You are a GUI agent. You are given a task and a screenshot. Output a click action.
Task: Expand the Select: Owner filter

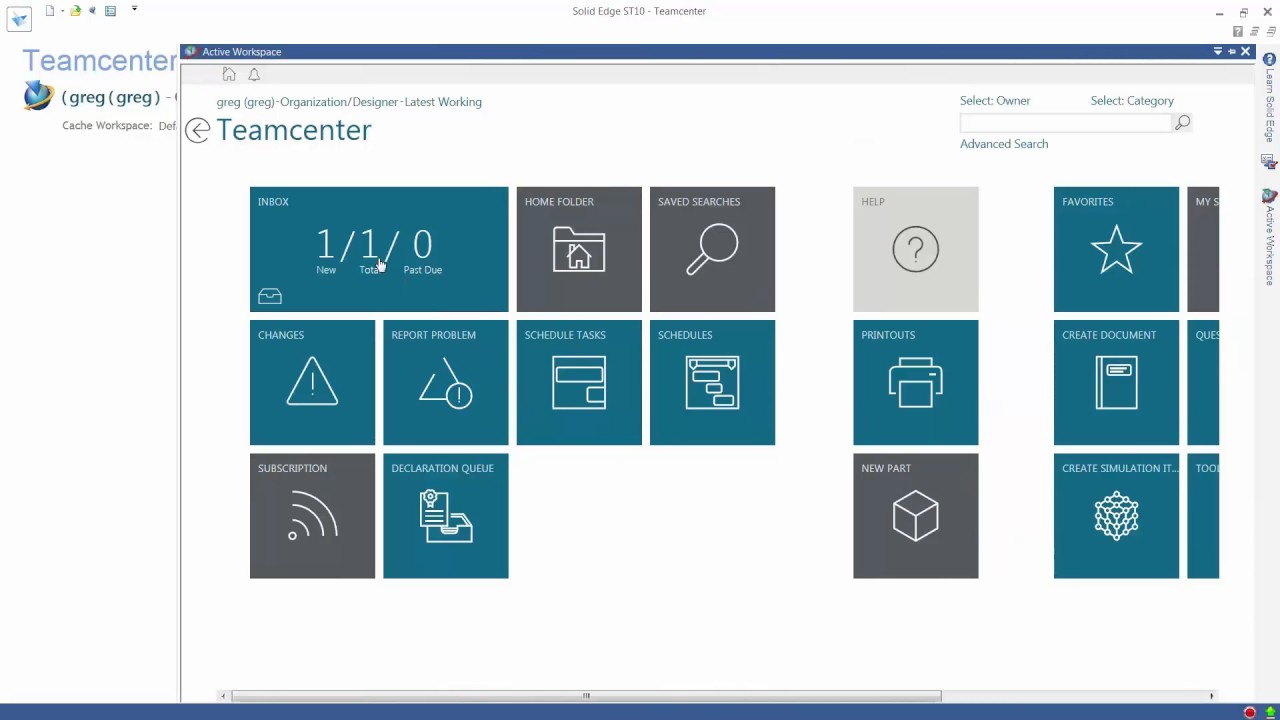994,101
